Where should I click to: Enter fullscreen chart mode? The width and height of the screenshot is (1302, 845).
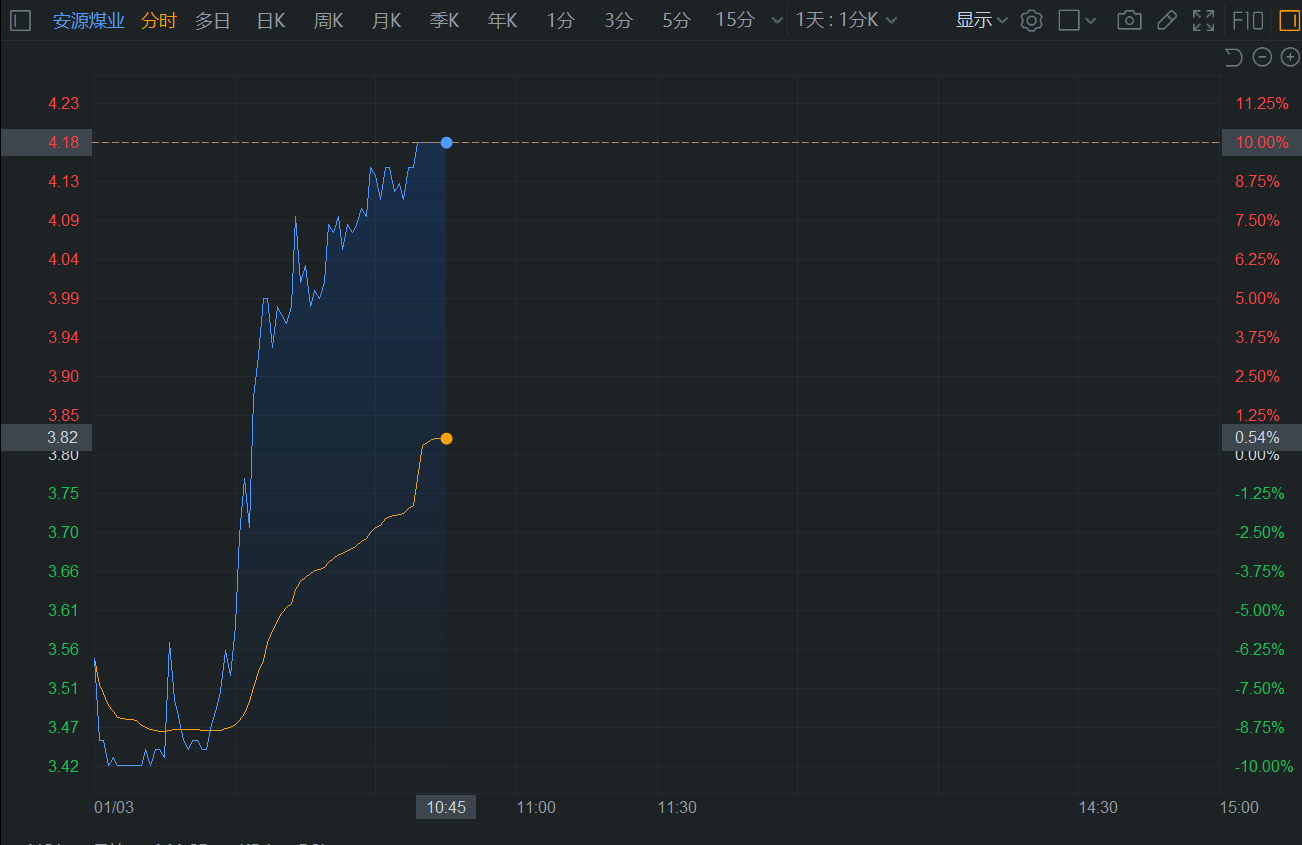click(1203, 20)
